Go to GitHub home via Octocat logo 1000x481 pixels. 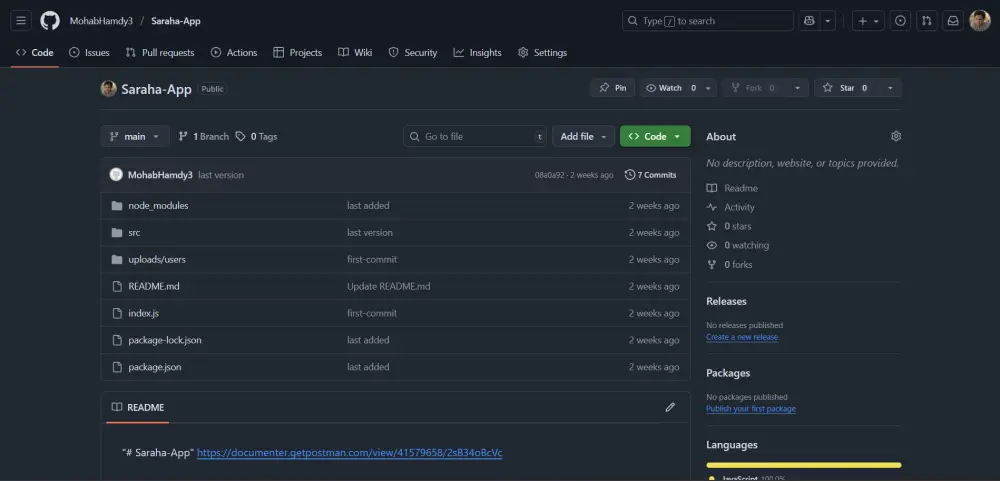[50, 20]
